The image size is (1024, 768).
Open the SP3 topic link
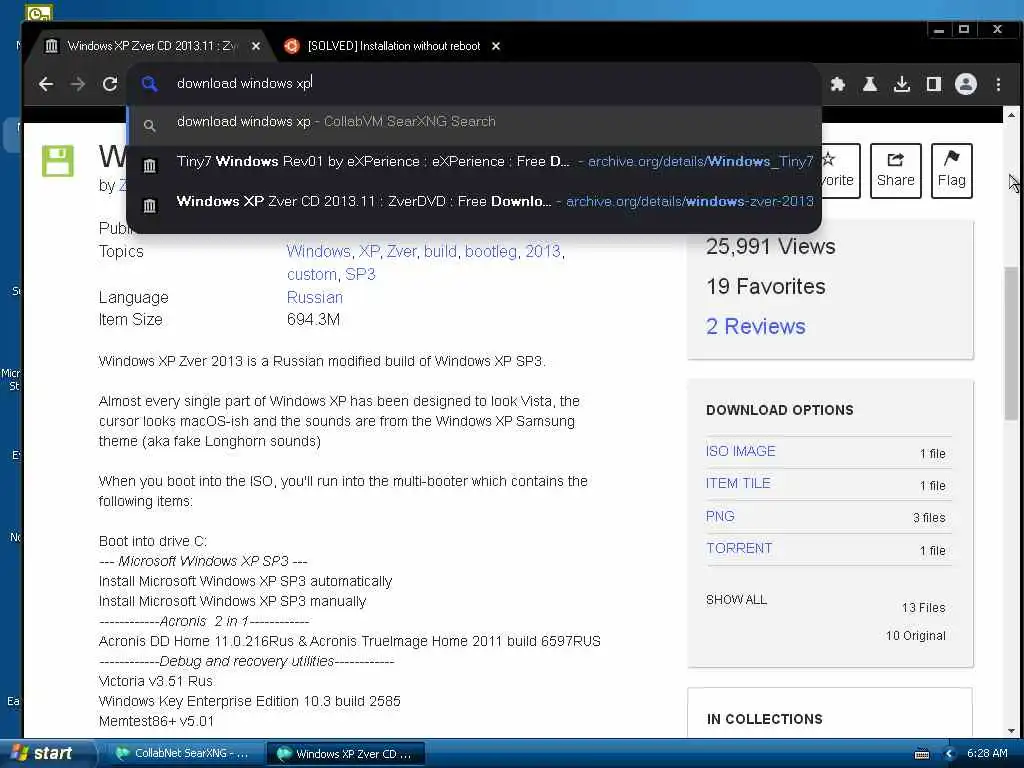[360, 274]
